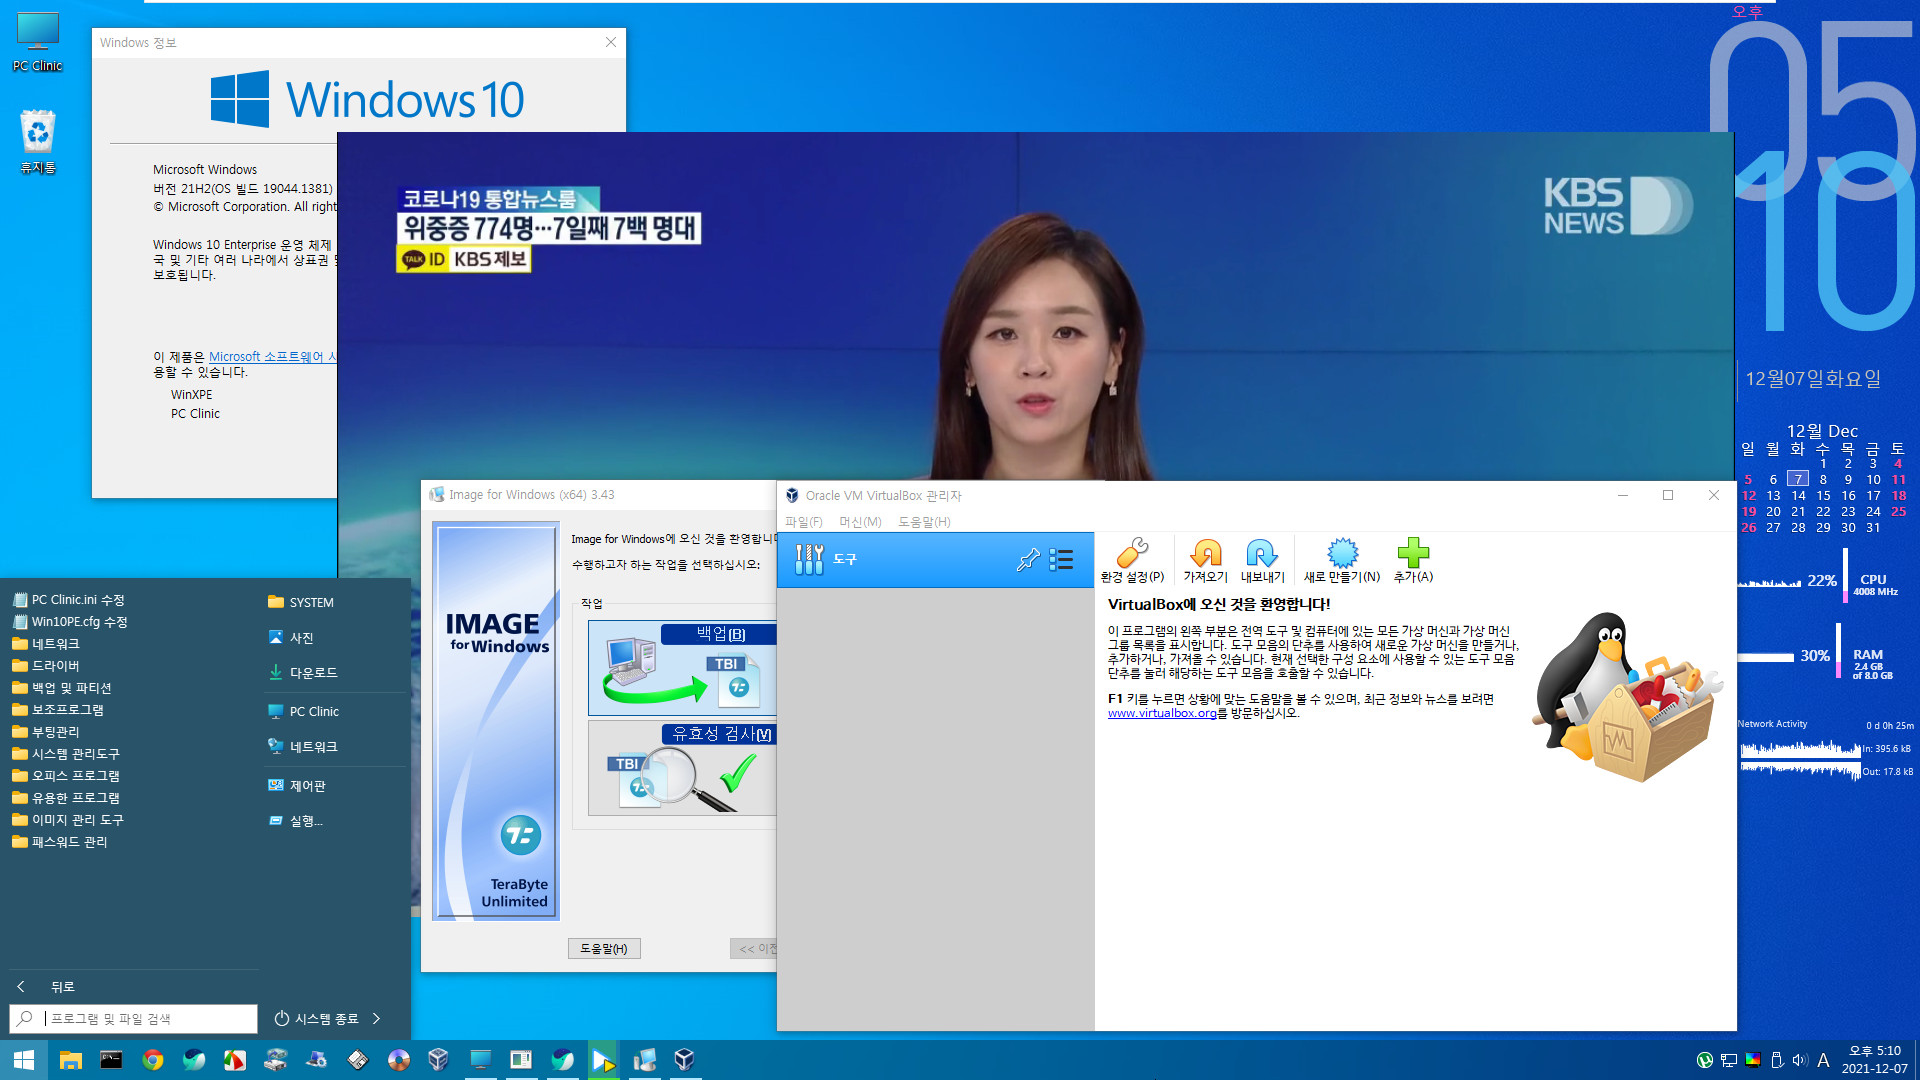Open Command Prompt from the taskbar
The height and width of the screenshot is (1080, 1920).
[111, 1060]
